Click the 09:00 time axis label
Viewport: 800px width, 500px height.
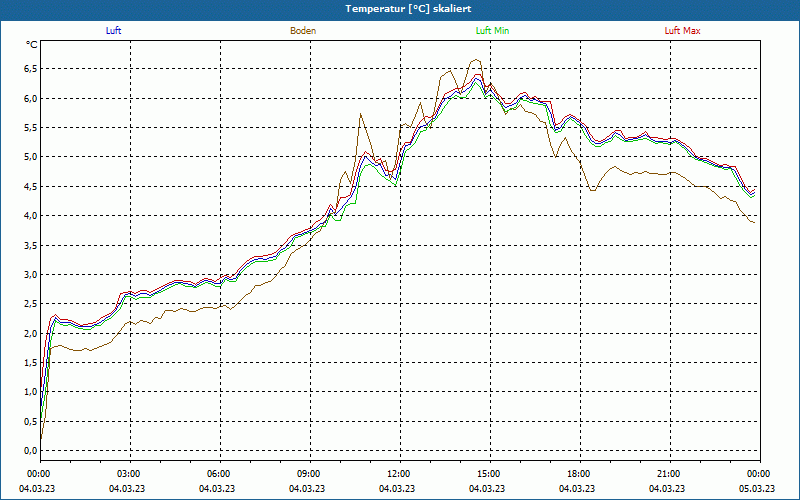(308, 474)
